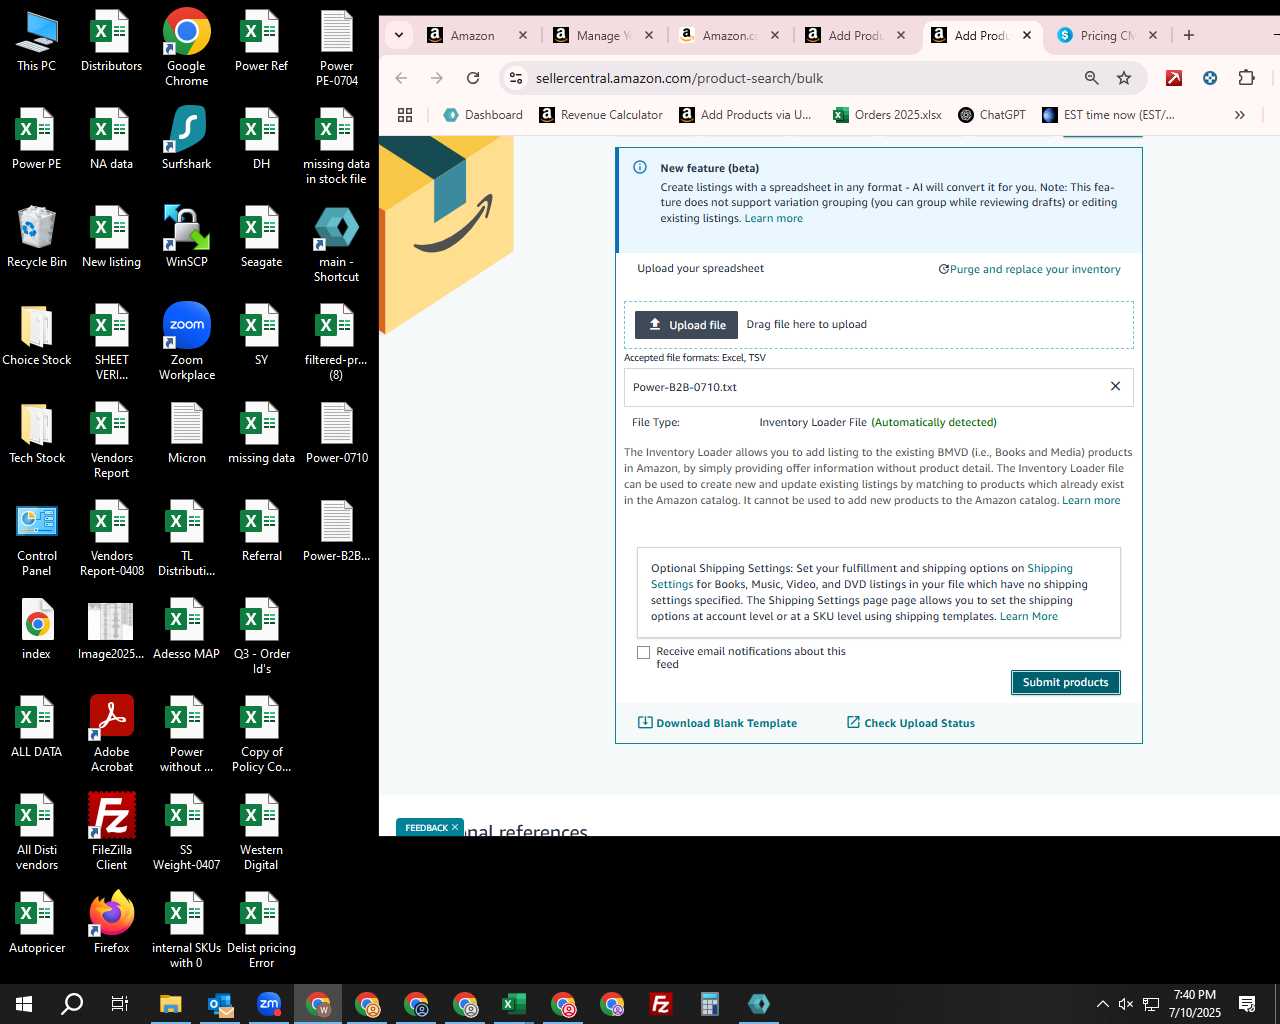
Task: Open the Power-0710 text file
Action: [336, 433]
